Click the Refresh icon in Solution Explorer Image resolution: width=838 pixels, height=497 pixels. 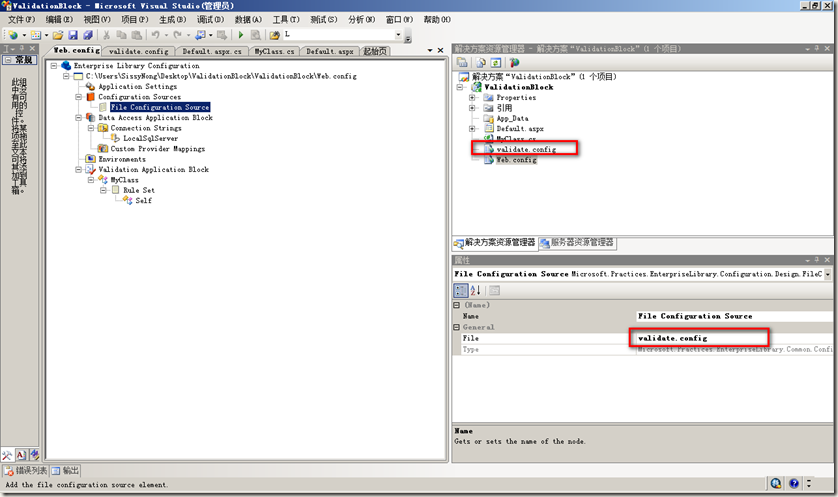[x=496, y=63]
